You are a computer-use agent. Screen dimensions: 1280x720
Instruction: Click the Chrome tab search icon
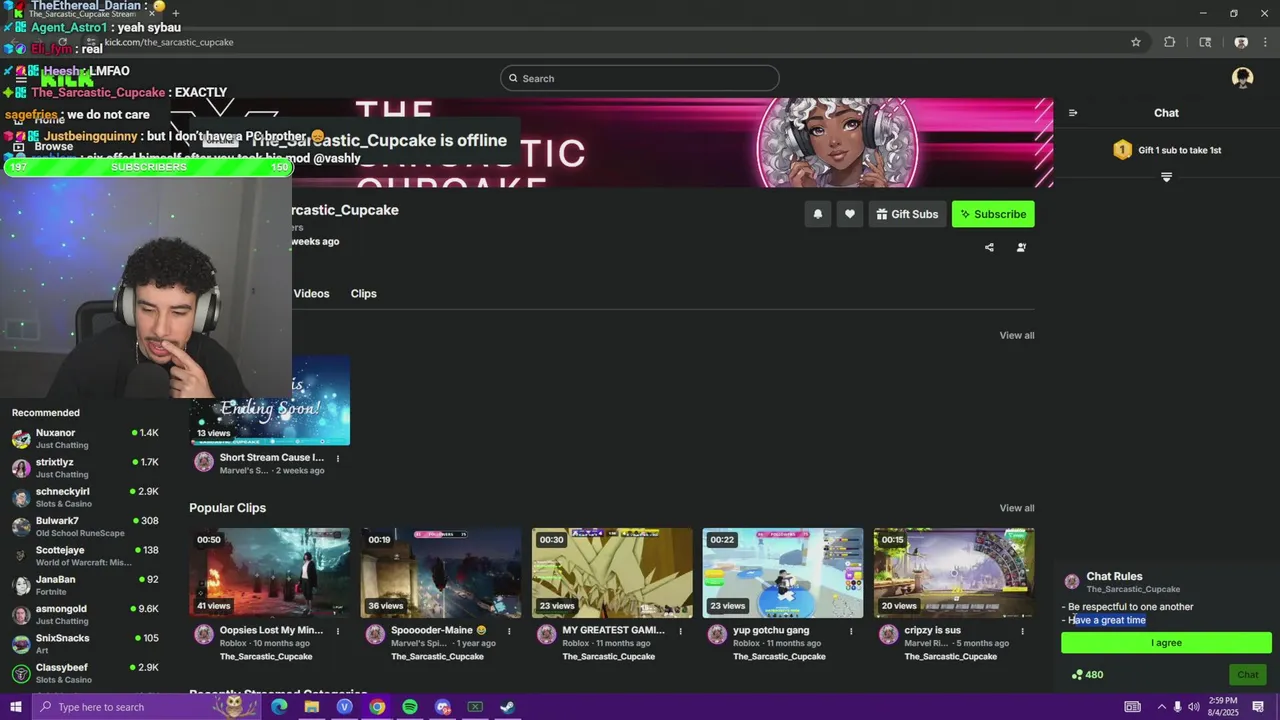pyautogui.click(x=1205, y=42)
